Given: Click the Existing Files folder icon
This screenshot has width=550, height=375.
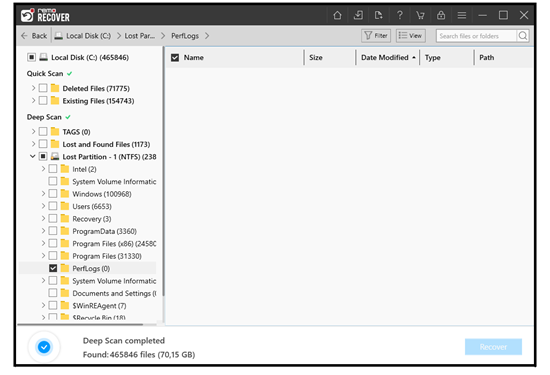Looking at the screenshot, I should click(x=55, y=101).
